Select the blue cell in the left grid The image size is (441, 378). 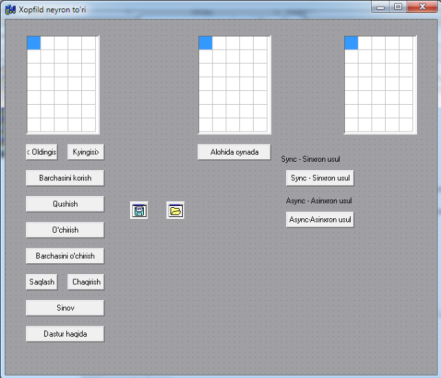coord(34,43)
